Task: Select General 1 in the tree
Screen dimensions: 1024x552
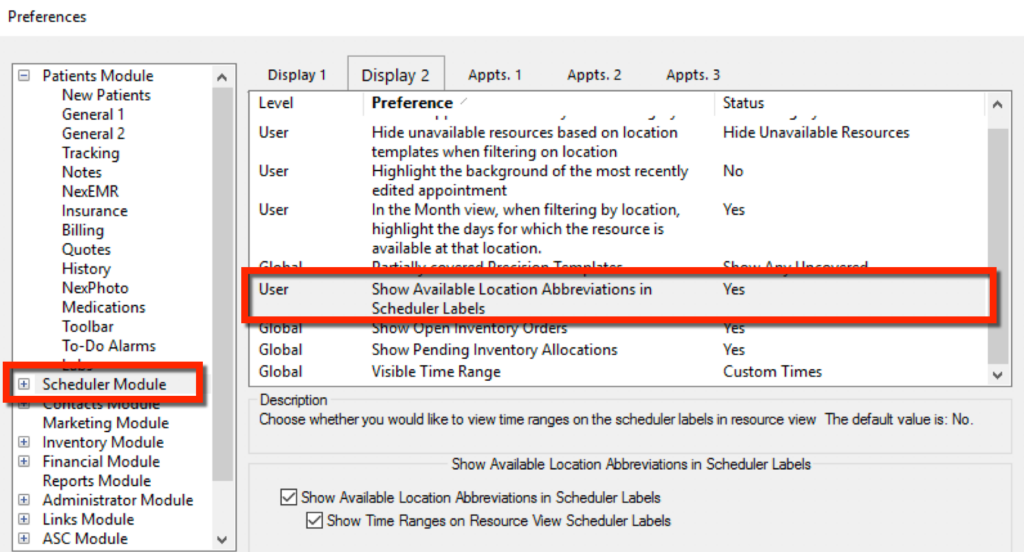Action: click(93, 114)
